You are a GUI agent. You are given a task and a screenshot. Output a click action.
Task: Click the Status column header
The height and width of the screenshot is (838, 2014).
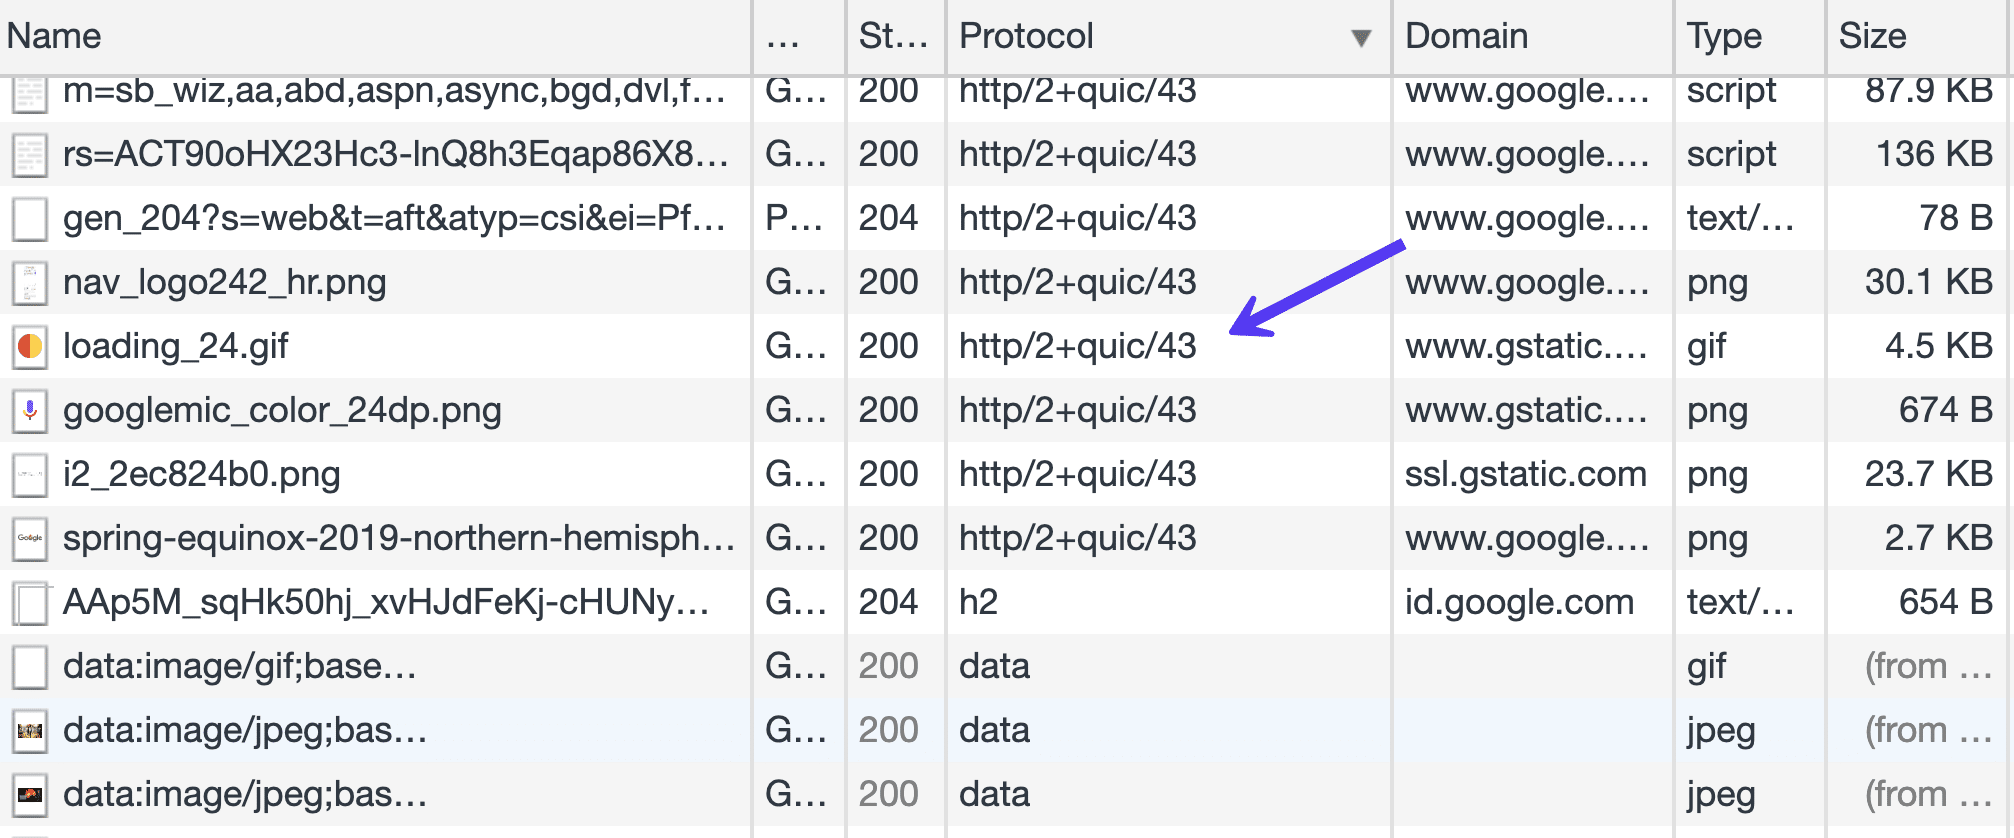890,36
